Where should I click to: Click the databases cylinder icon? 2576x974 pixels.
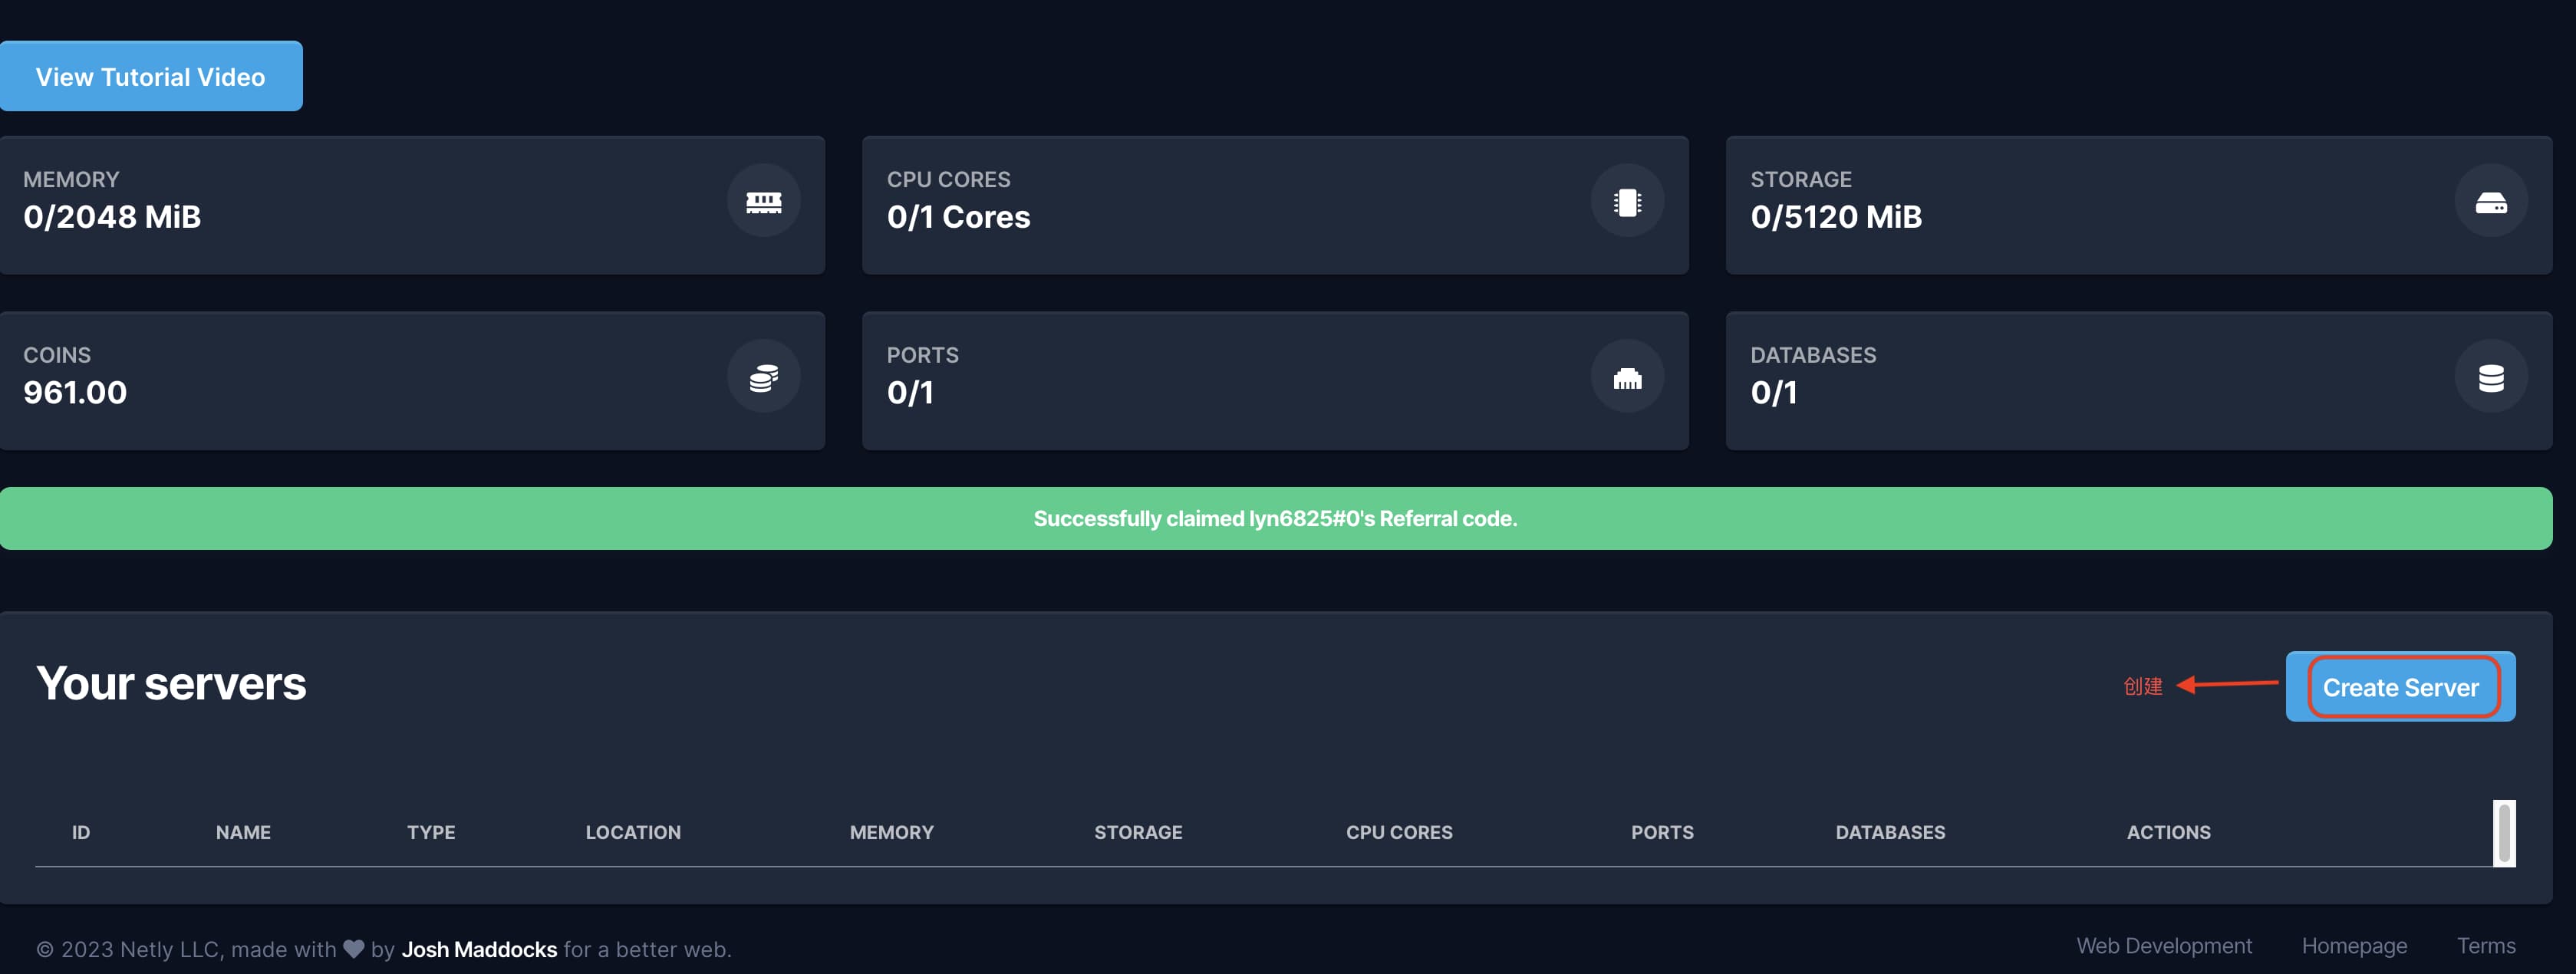click(2490, 378)
